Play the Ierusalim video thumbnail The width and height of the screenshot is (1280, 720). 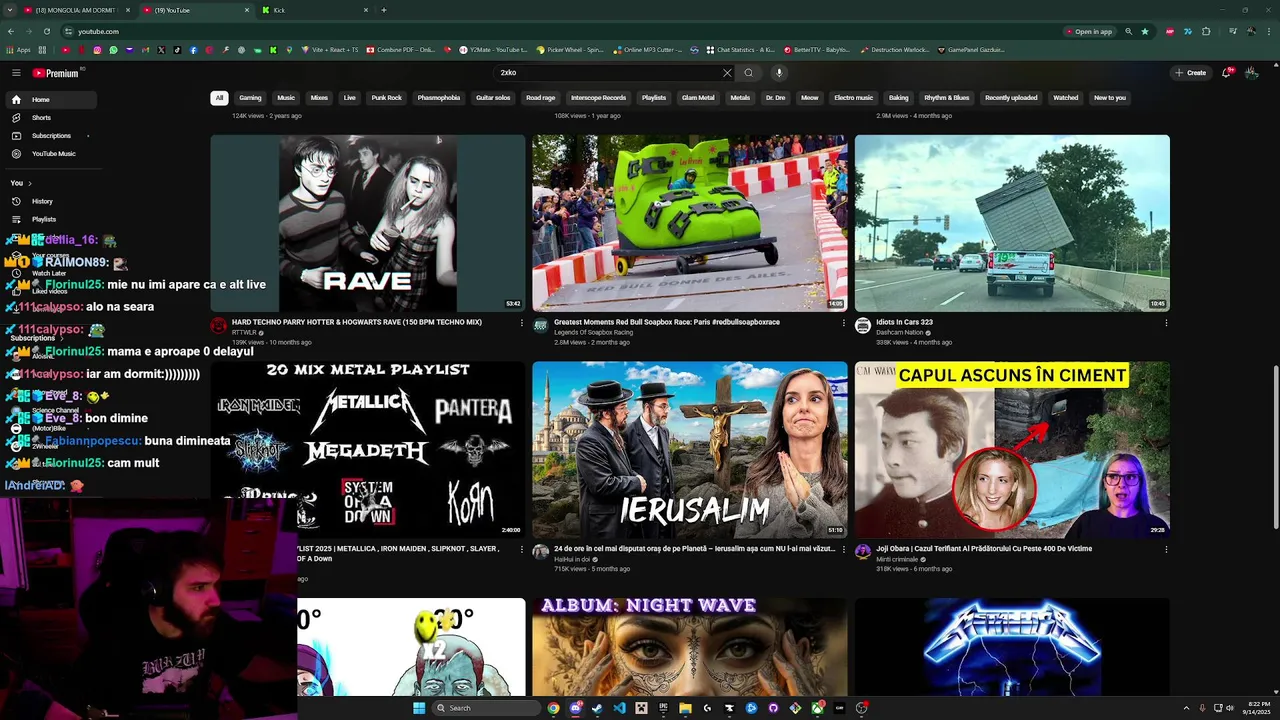point(689,449)
